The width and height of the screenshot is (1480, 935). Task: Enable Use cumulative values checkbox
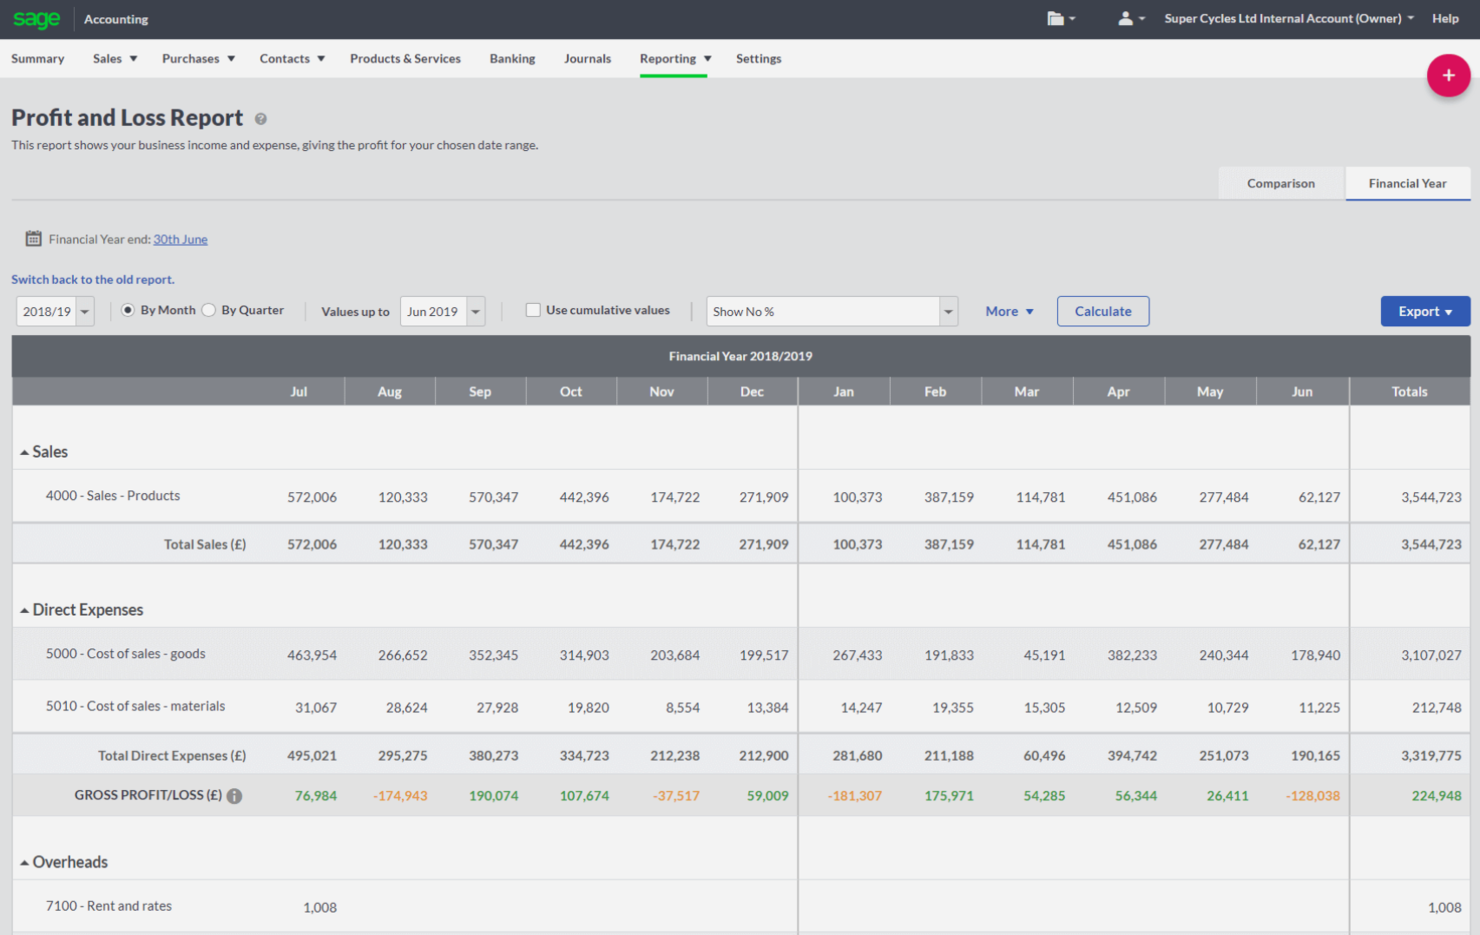click(x=533, y=310)
